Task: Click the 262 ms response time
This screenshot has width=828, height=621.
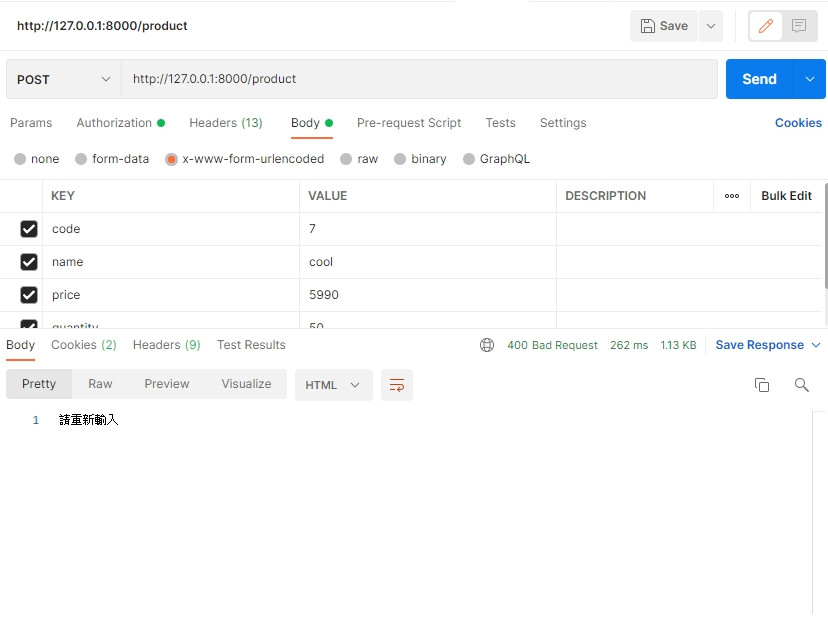Action: tap(629, 345)
